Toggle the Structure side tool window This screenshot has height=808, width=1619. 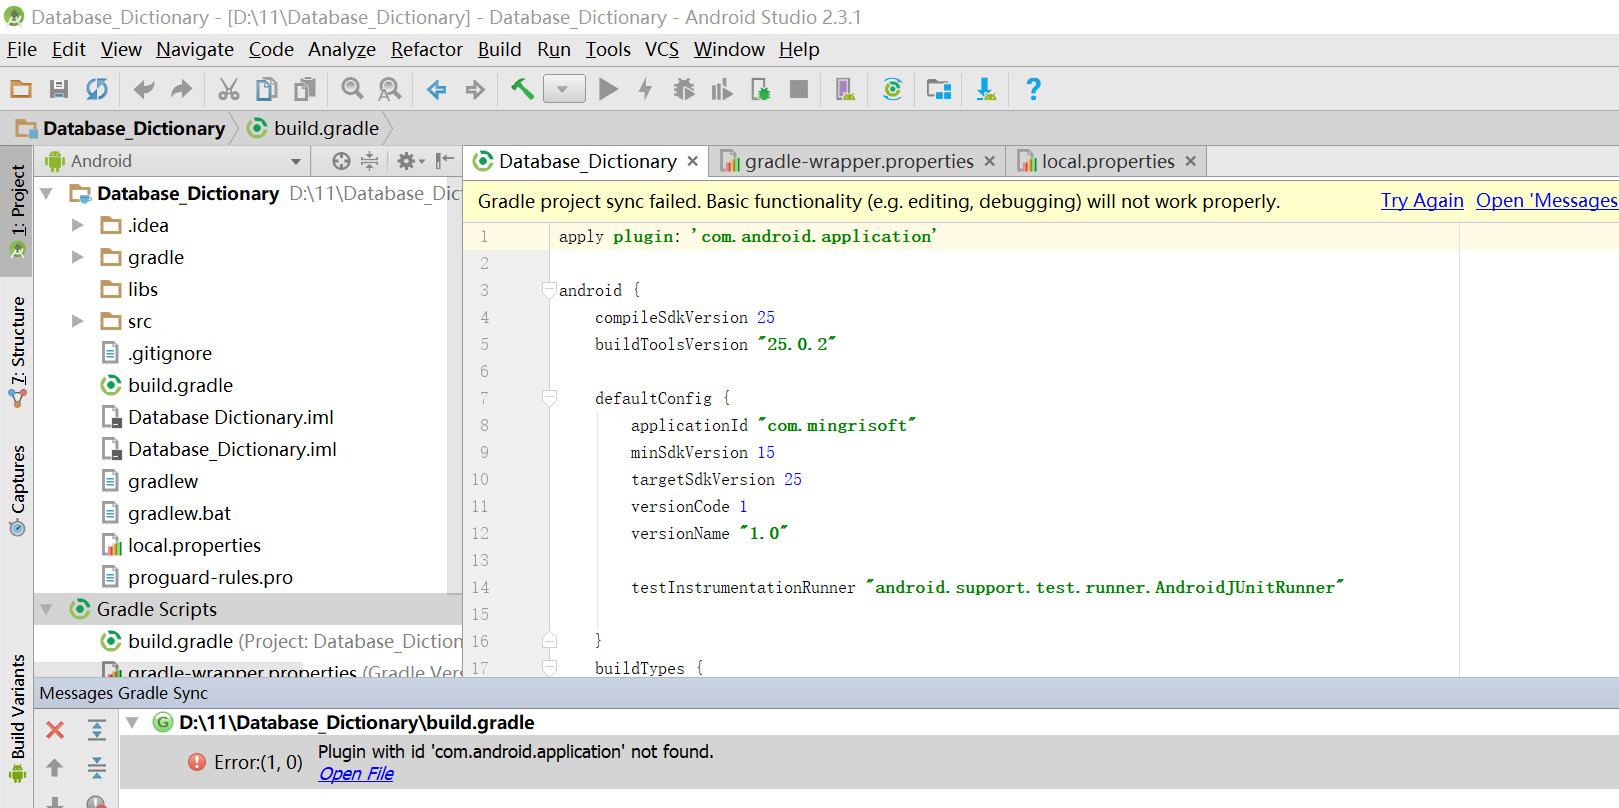(17, 350)
